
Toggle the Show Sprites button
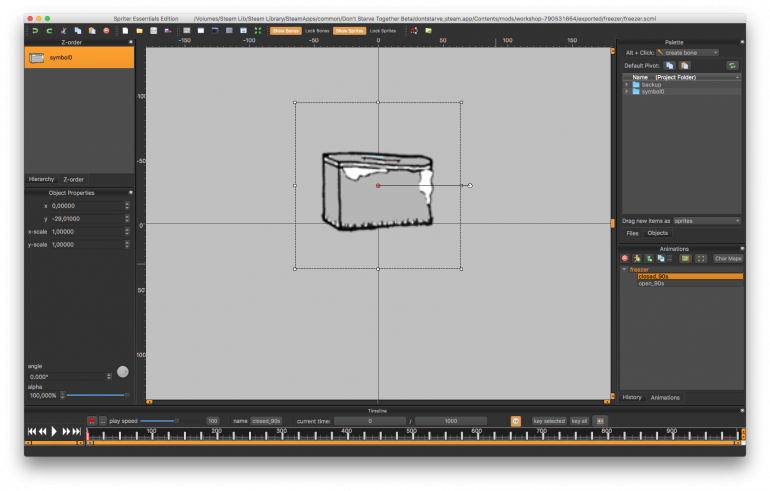pos(349,30)
